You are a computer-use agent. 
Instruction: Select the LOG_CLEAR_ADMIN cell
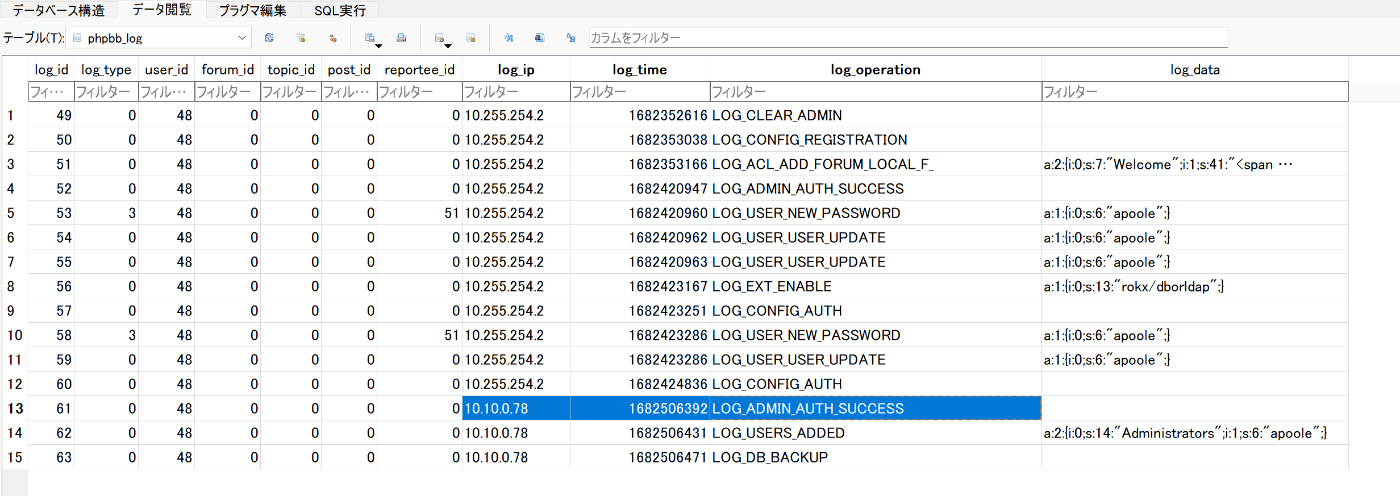876,116
